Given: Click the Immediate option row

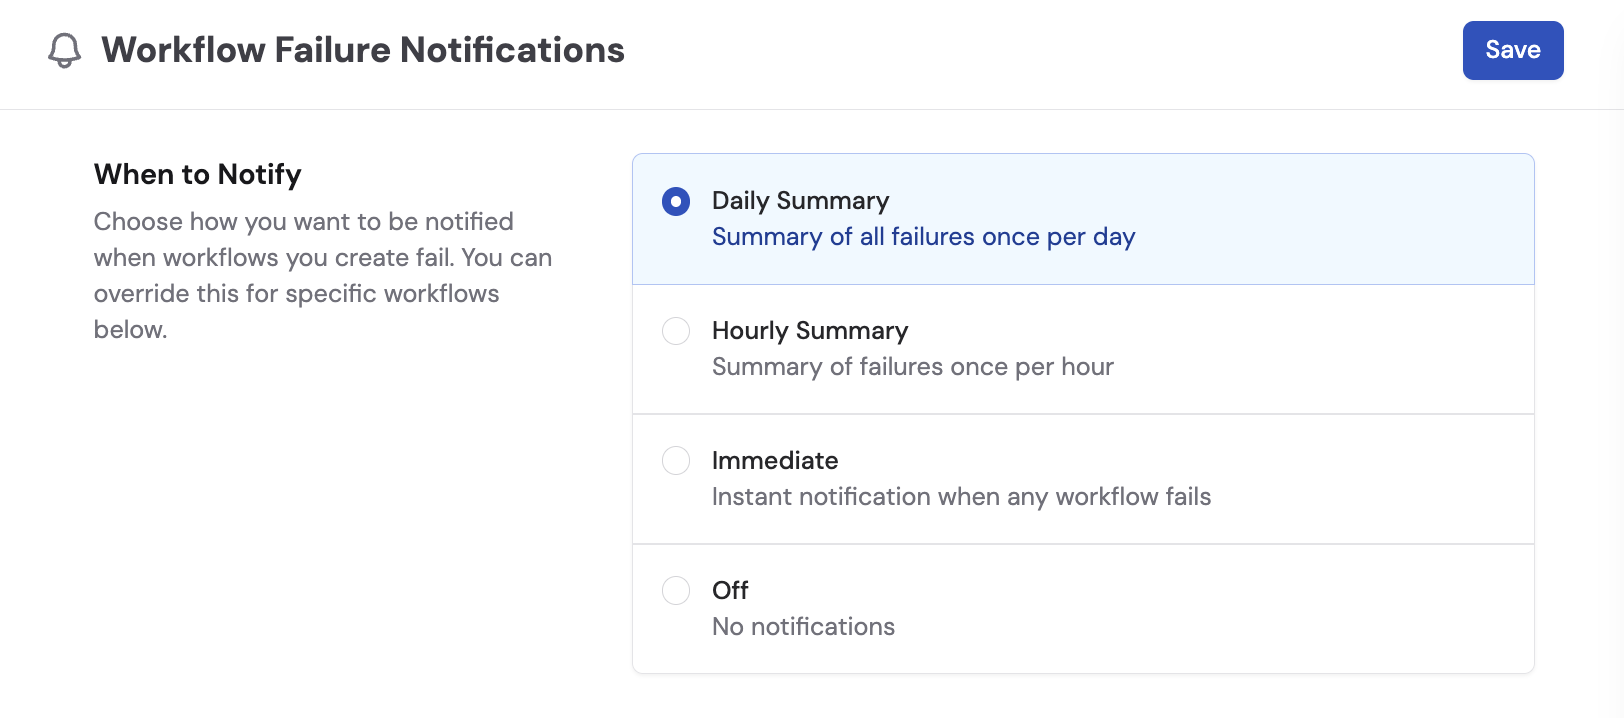Looking at the screenshot, I should (1083, 478).
